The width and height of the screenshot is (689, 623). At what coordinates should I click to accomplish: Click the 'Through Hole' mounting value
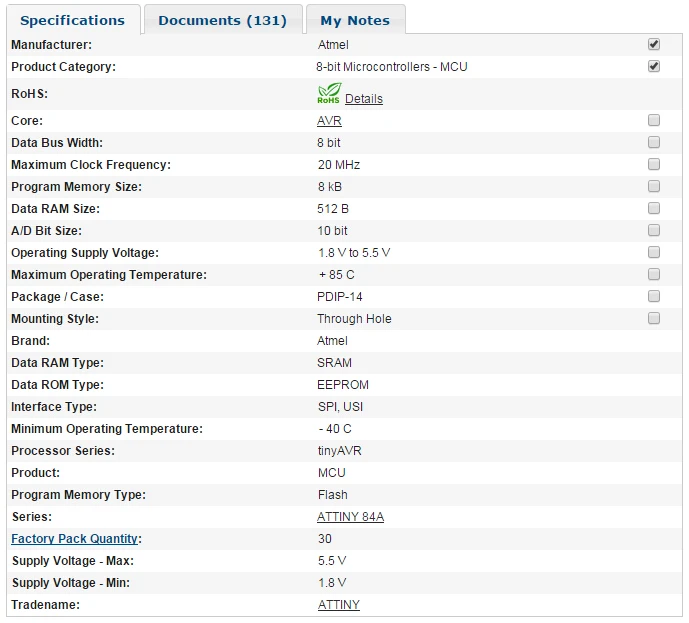354,319
